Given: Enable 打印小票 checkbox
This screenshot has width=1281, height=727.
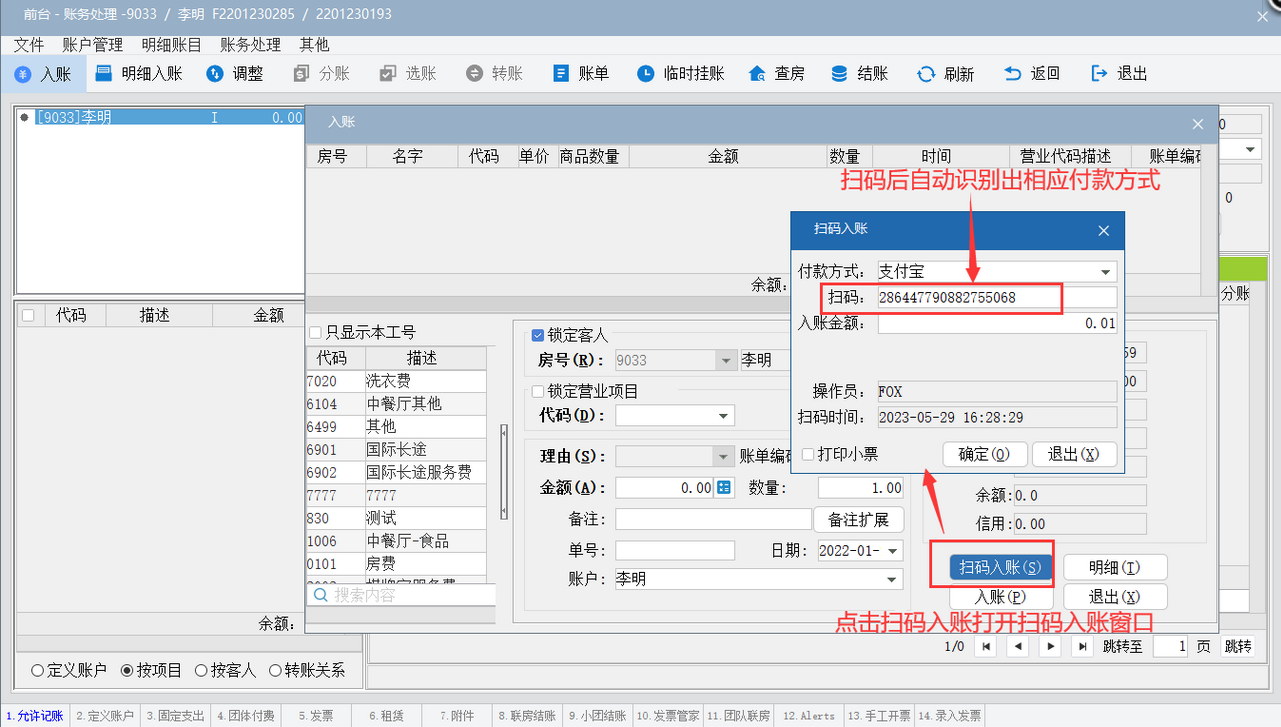Looking at the screenshot, I should pyautogui.click(x=808, y=454).
